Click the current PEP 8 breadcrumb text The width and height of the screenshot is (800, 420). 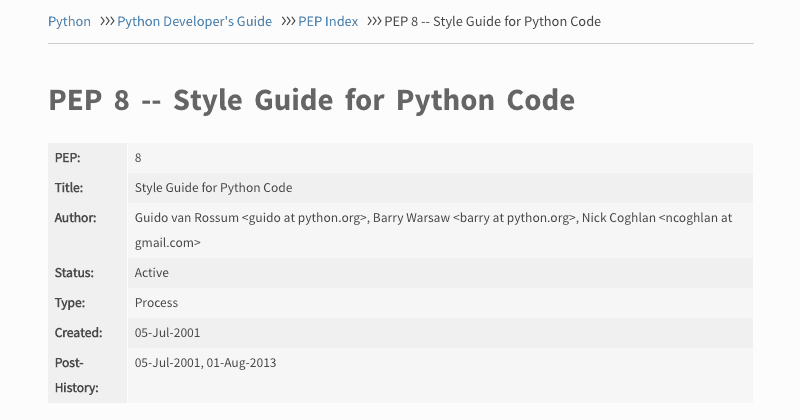(x=492, y=21)
